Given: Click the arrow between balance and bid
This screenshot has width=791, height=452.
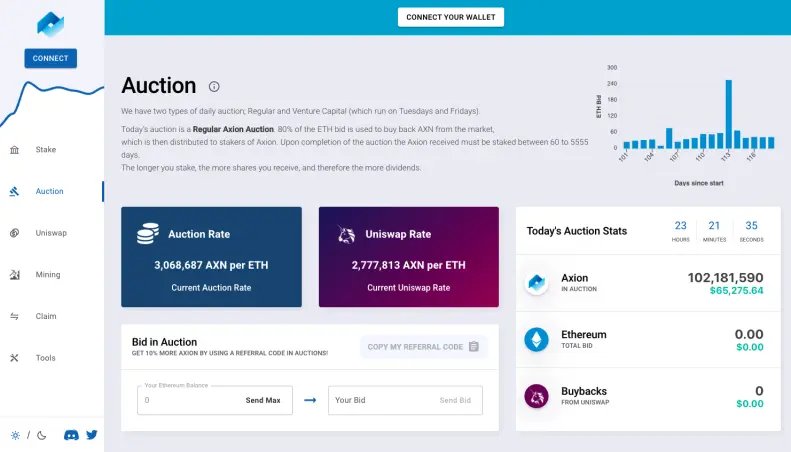Looking at the screenshot, I should [310, 400].
